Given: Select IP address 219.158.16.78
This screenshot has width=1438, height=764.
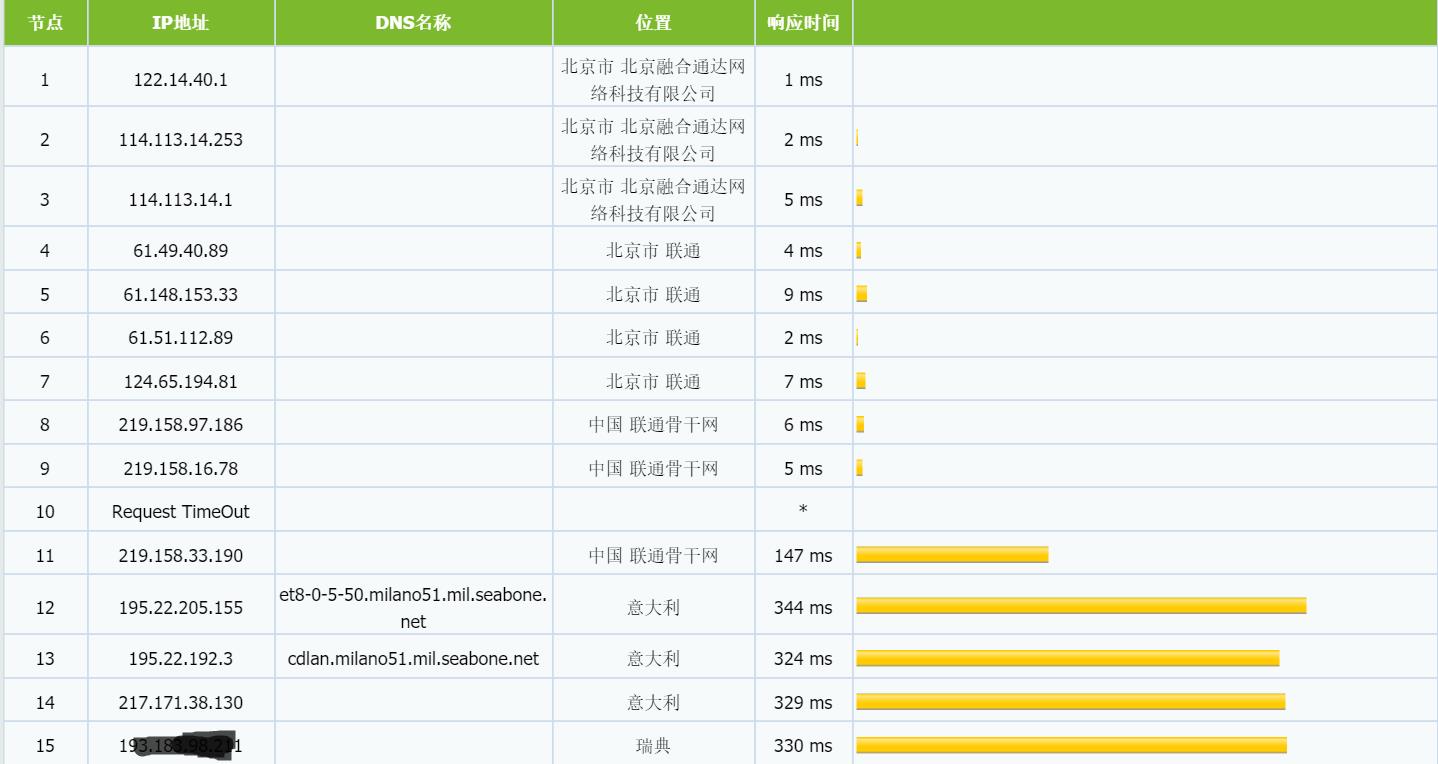Looking at the screenshot, I should 181,469.
